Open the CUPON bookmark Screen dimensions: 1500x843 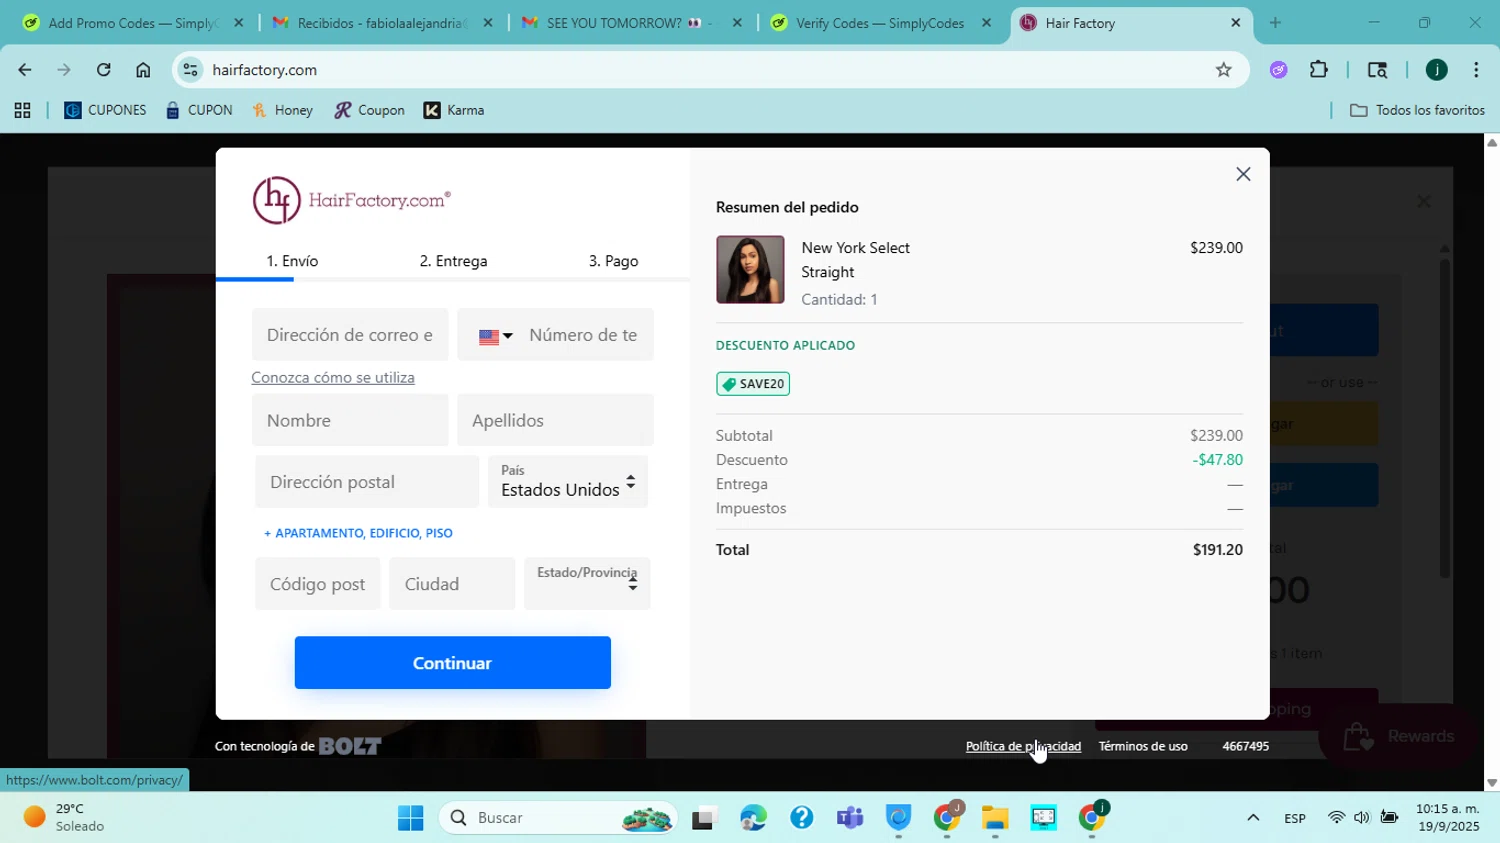[x=199, y=111]
